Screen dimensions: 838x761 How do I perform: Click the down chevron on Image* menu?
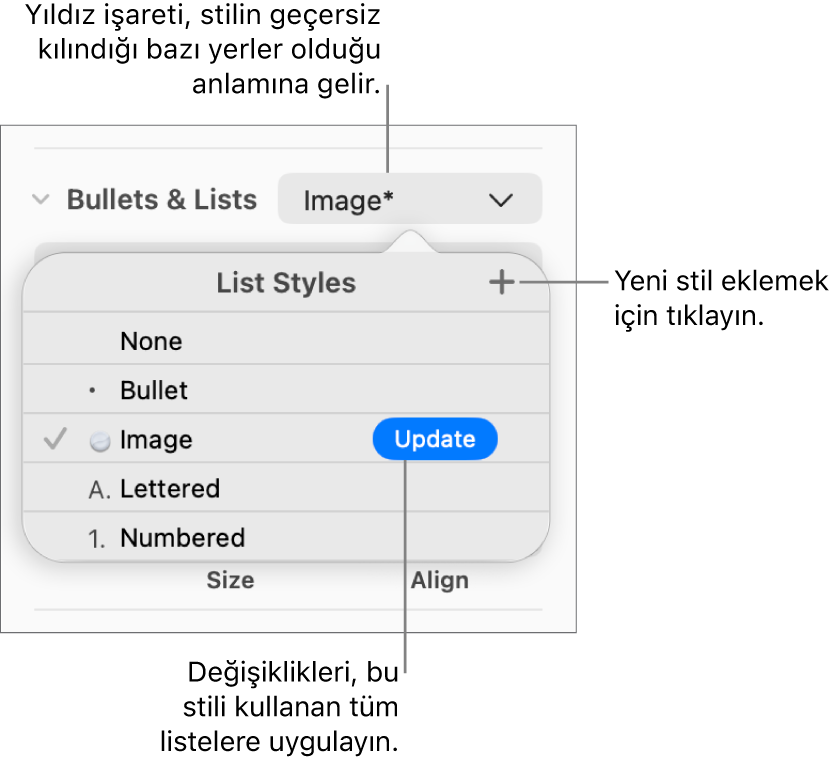pyautogui.click(x=501, y=200)
